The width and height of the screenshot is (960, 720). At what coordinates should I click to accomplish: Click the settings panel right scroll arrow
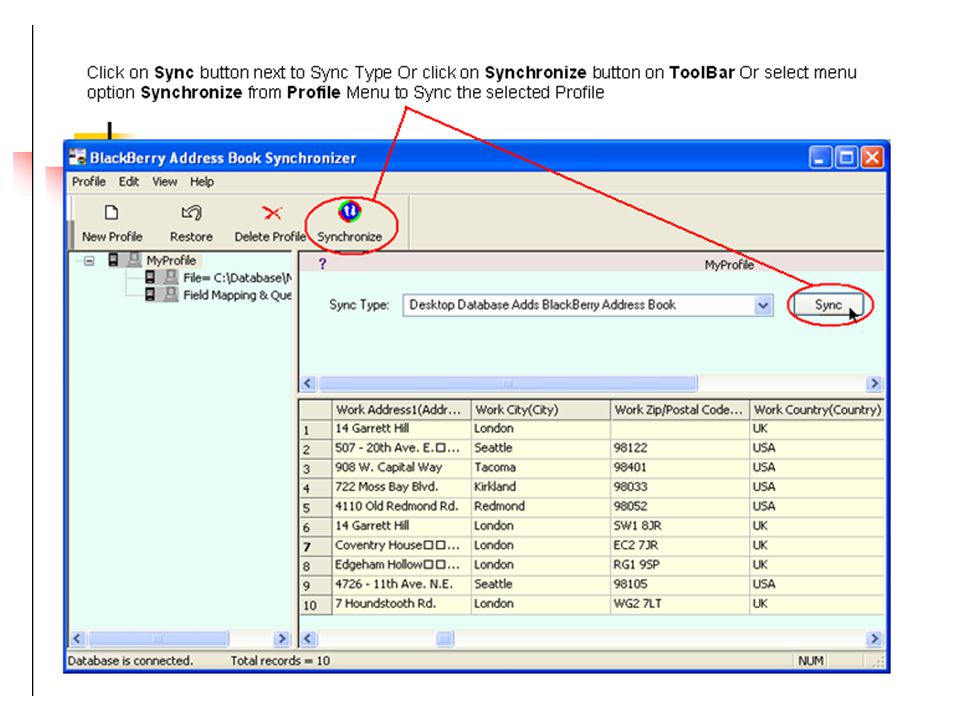[x=874, y=383]
